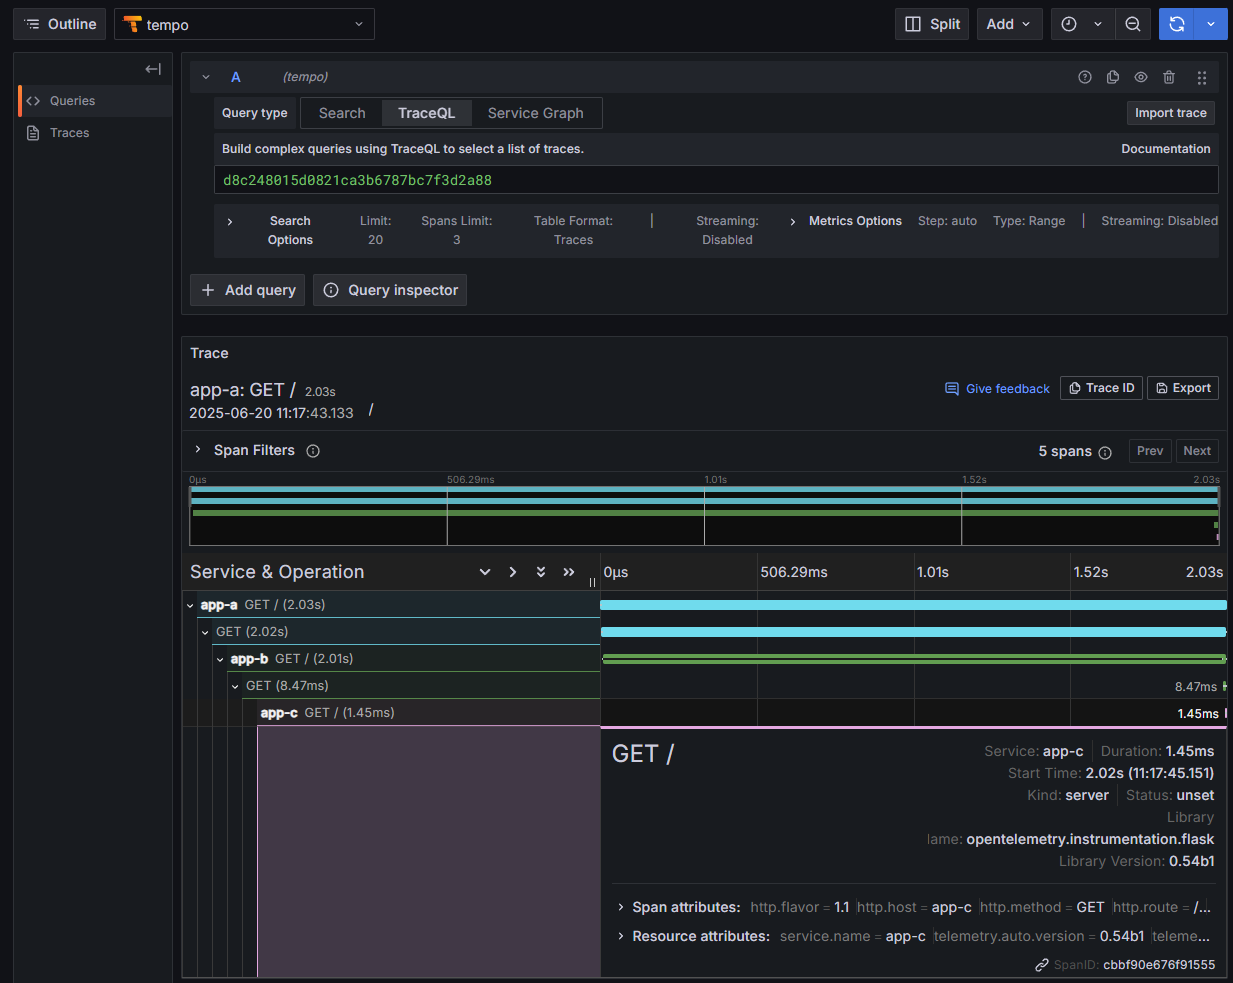The height and width of the screenshot is (983, 1233).
Task: Open the time picker clock icon
Action: tap(1069, 24)
